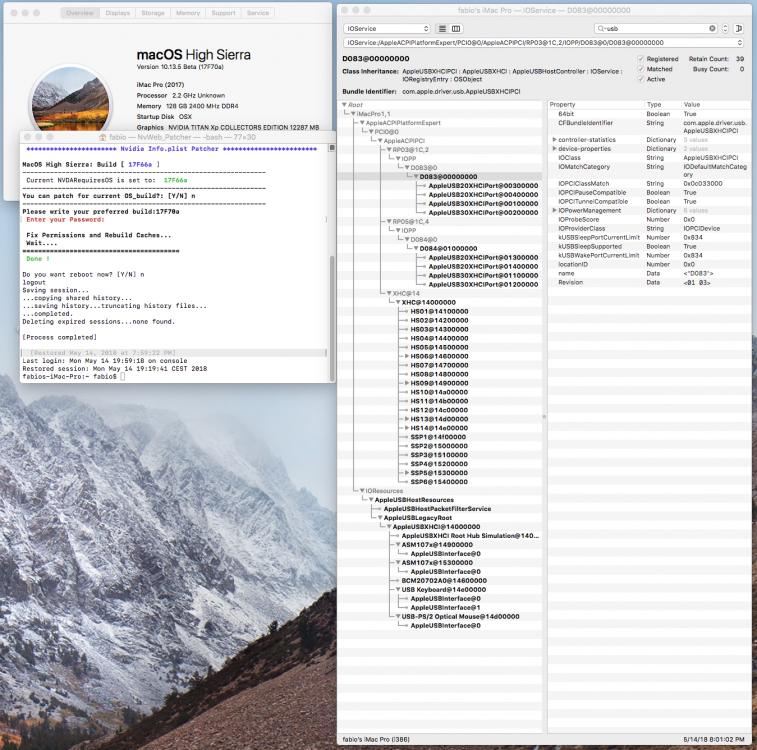The width and height of the screenshot is (757, 750).
Task: Expand the HS09@14900000 node
Action: click(x=407, y=383)
